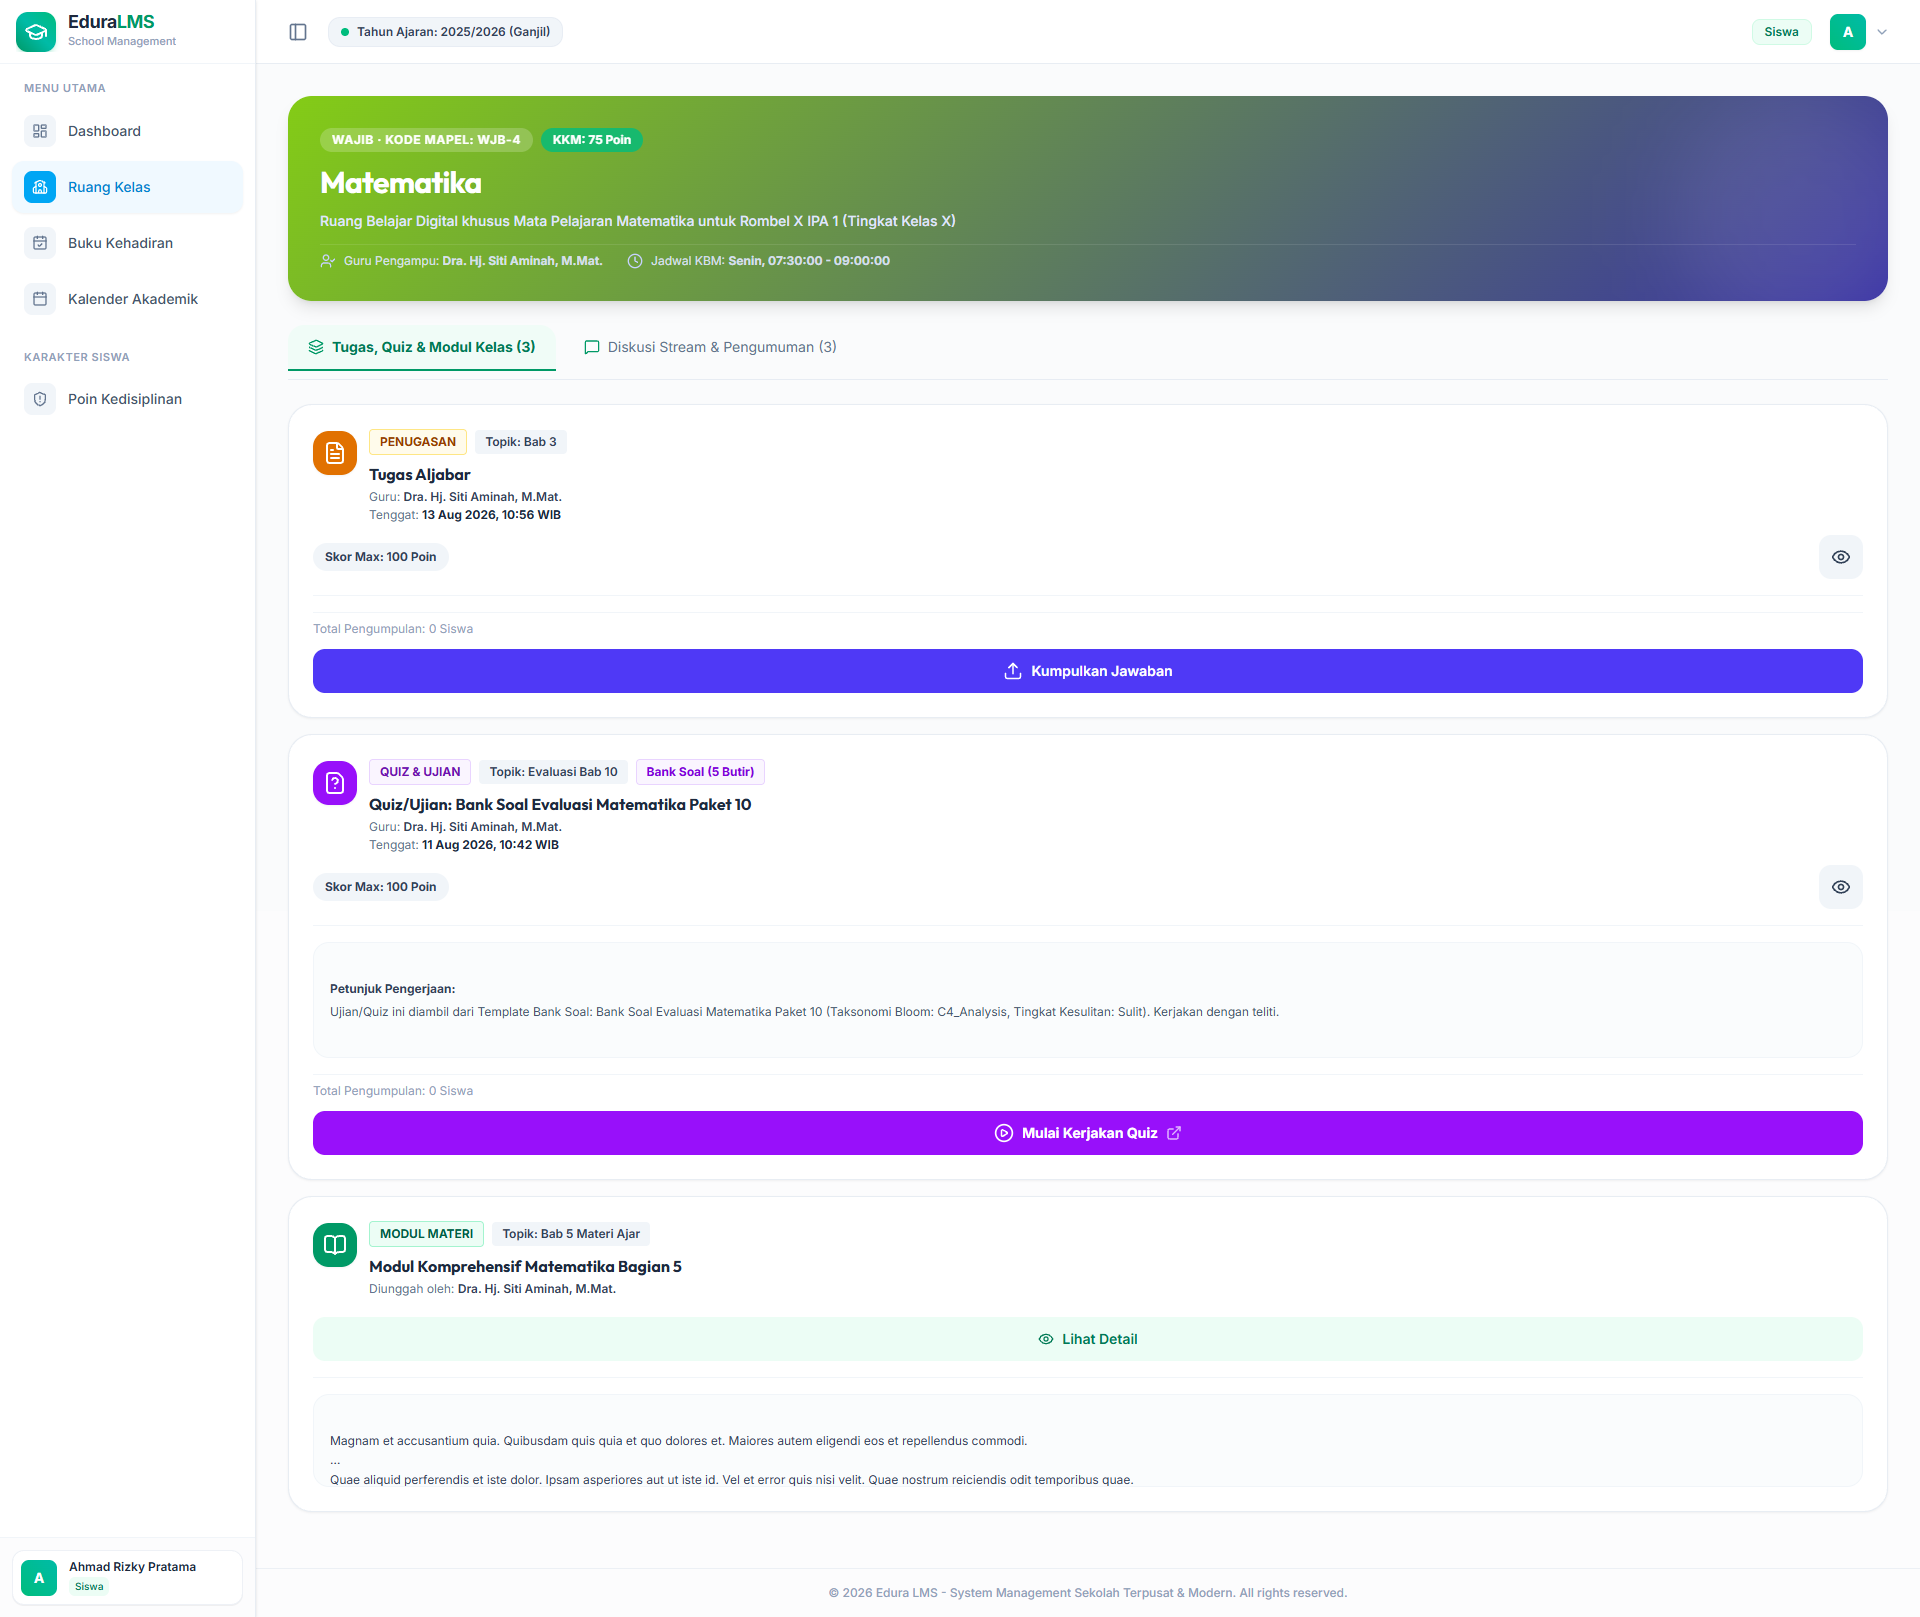This screenshot has height=1617, width=1920.
Task: Click Mulai Kerjakan Quiz button
Action: (x=1088, y=1133)
